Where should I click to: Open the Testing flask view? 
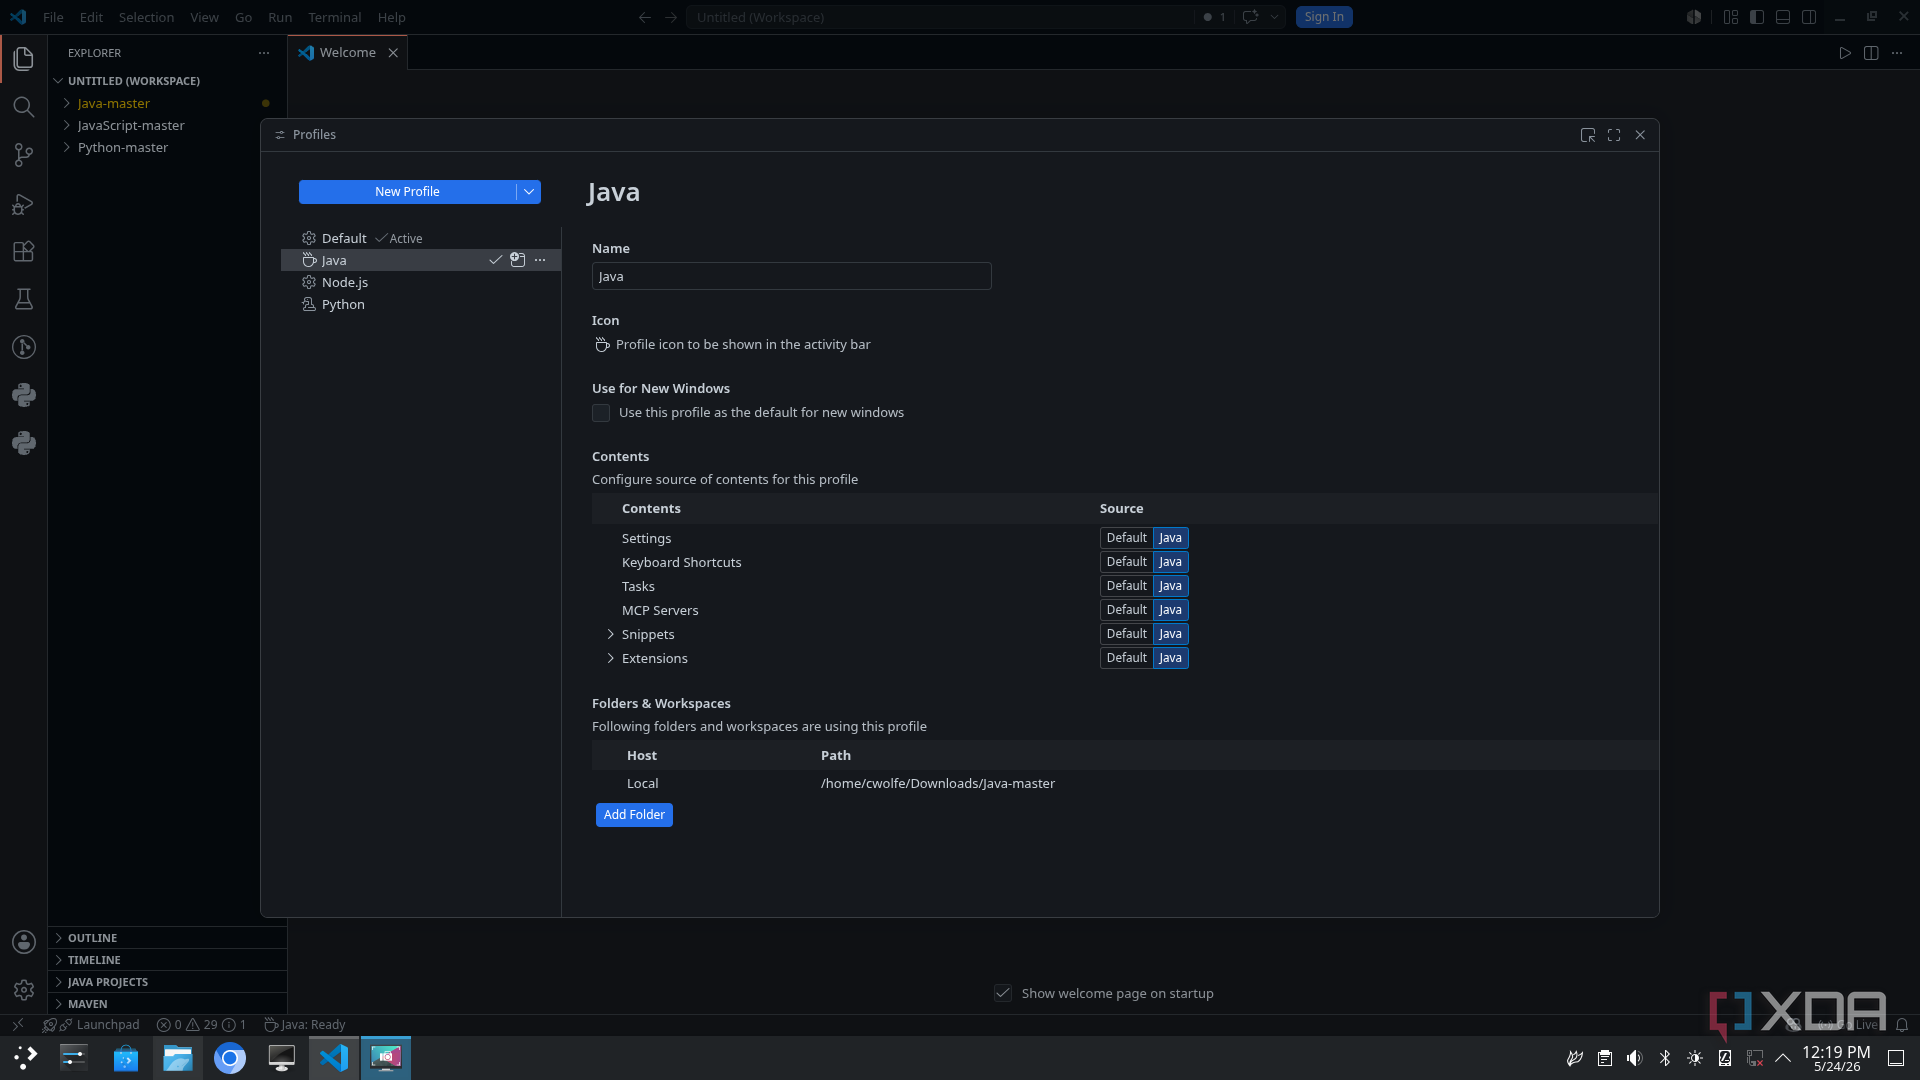coord(24,299)
